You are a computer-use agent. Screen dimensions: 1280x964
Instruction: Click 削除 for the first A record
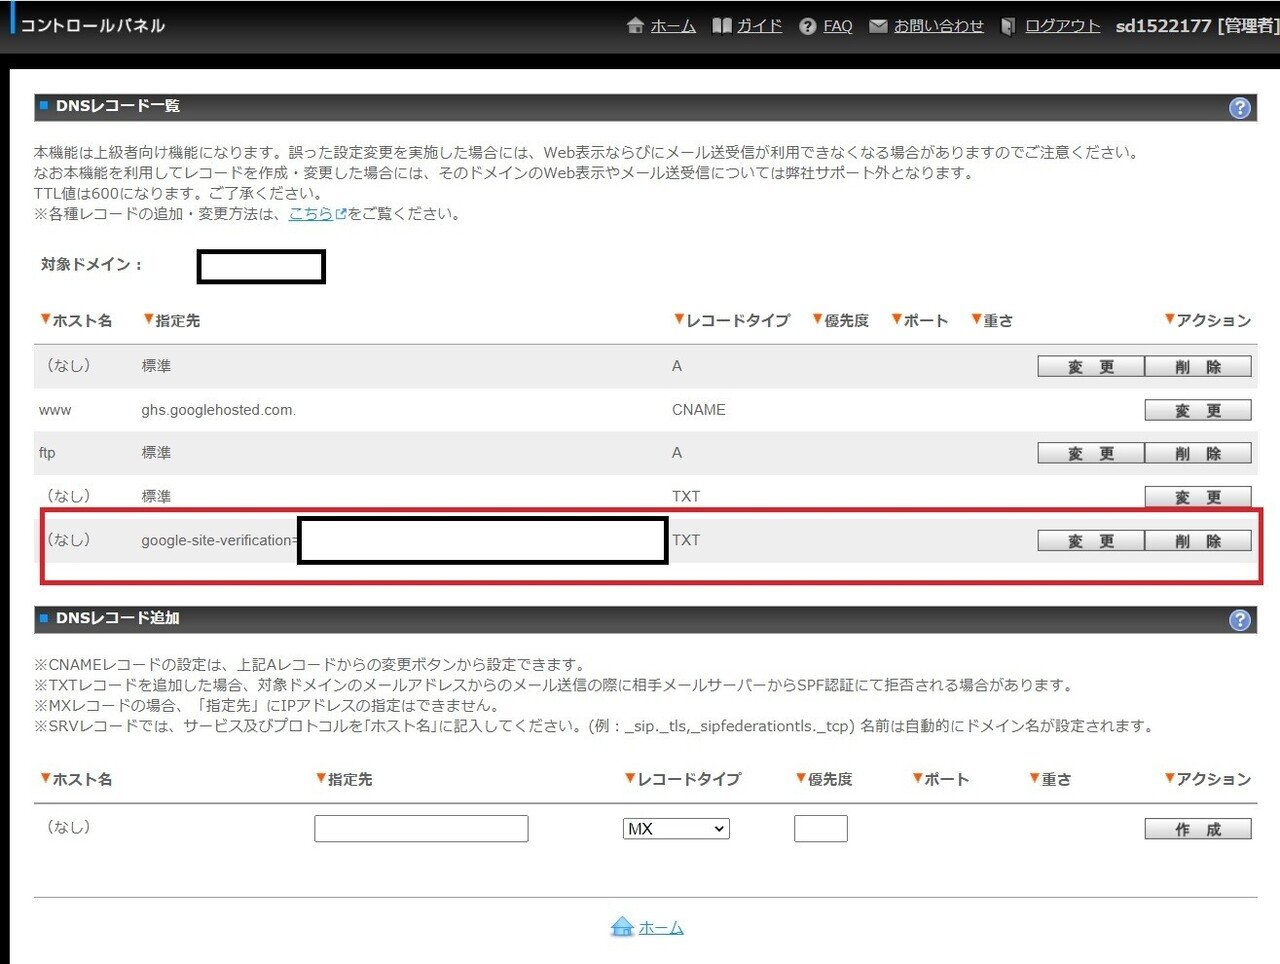click(x=1198, y=367)
